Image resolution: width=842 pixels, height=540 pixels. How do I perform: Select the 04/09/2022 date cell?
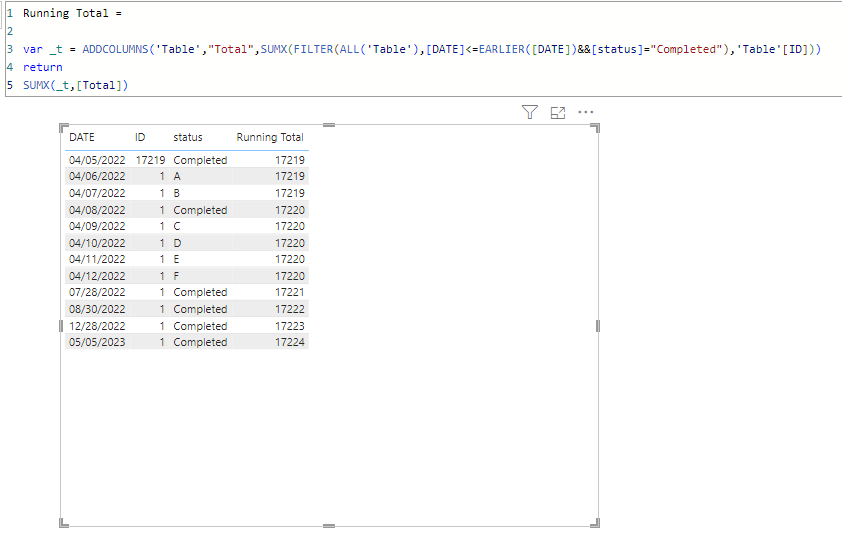pos(97,226)
